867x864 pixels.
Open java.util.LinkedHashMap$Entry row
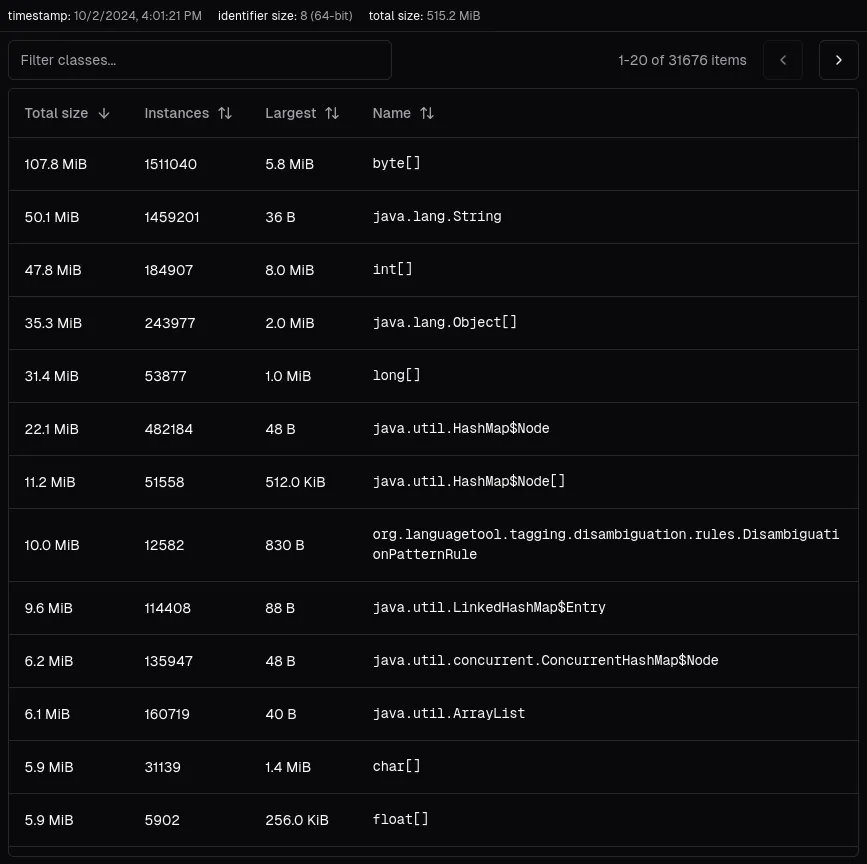[489, 608]
